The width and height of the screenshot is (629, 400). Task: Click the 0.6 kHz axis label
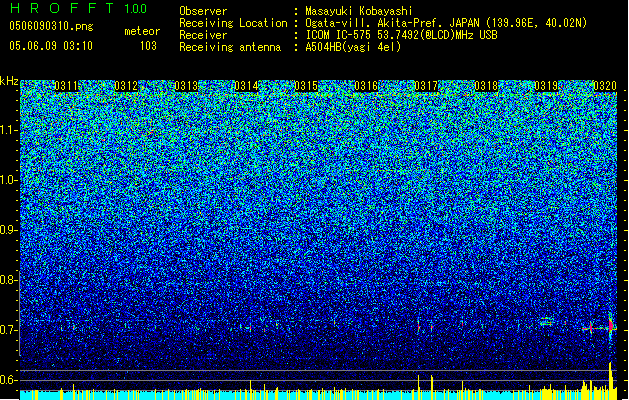coord(7,380)
